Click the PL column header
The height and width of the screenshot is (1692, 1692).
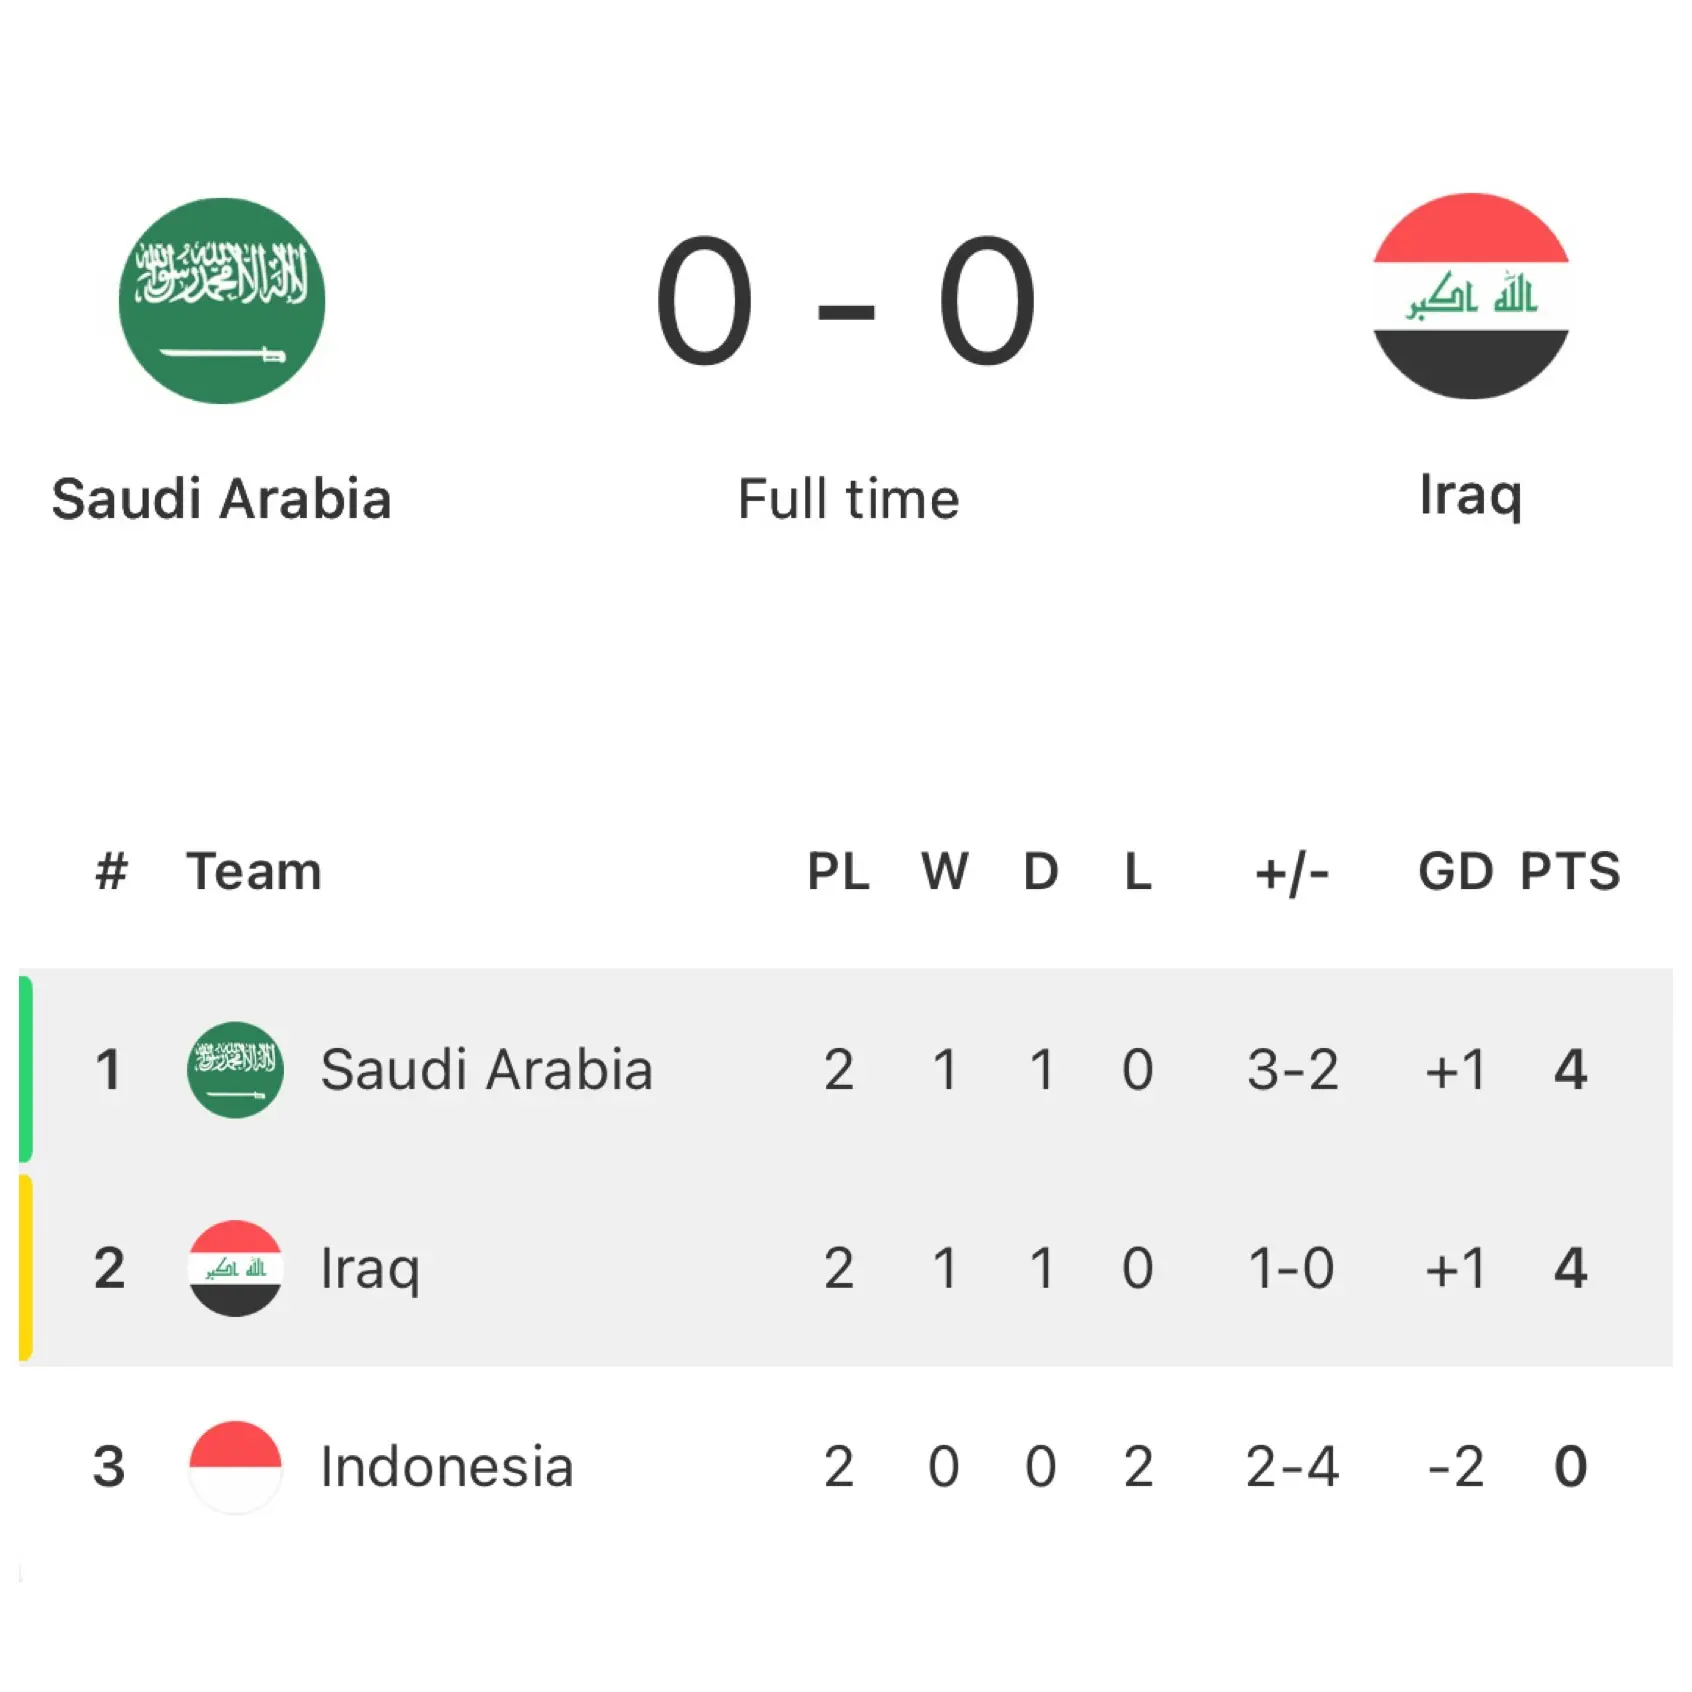pos(838,871)
